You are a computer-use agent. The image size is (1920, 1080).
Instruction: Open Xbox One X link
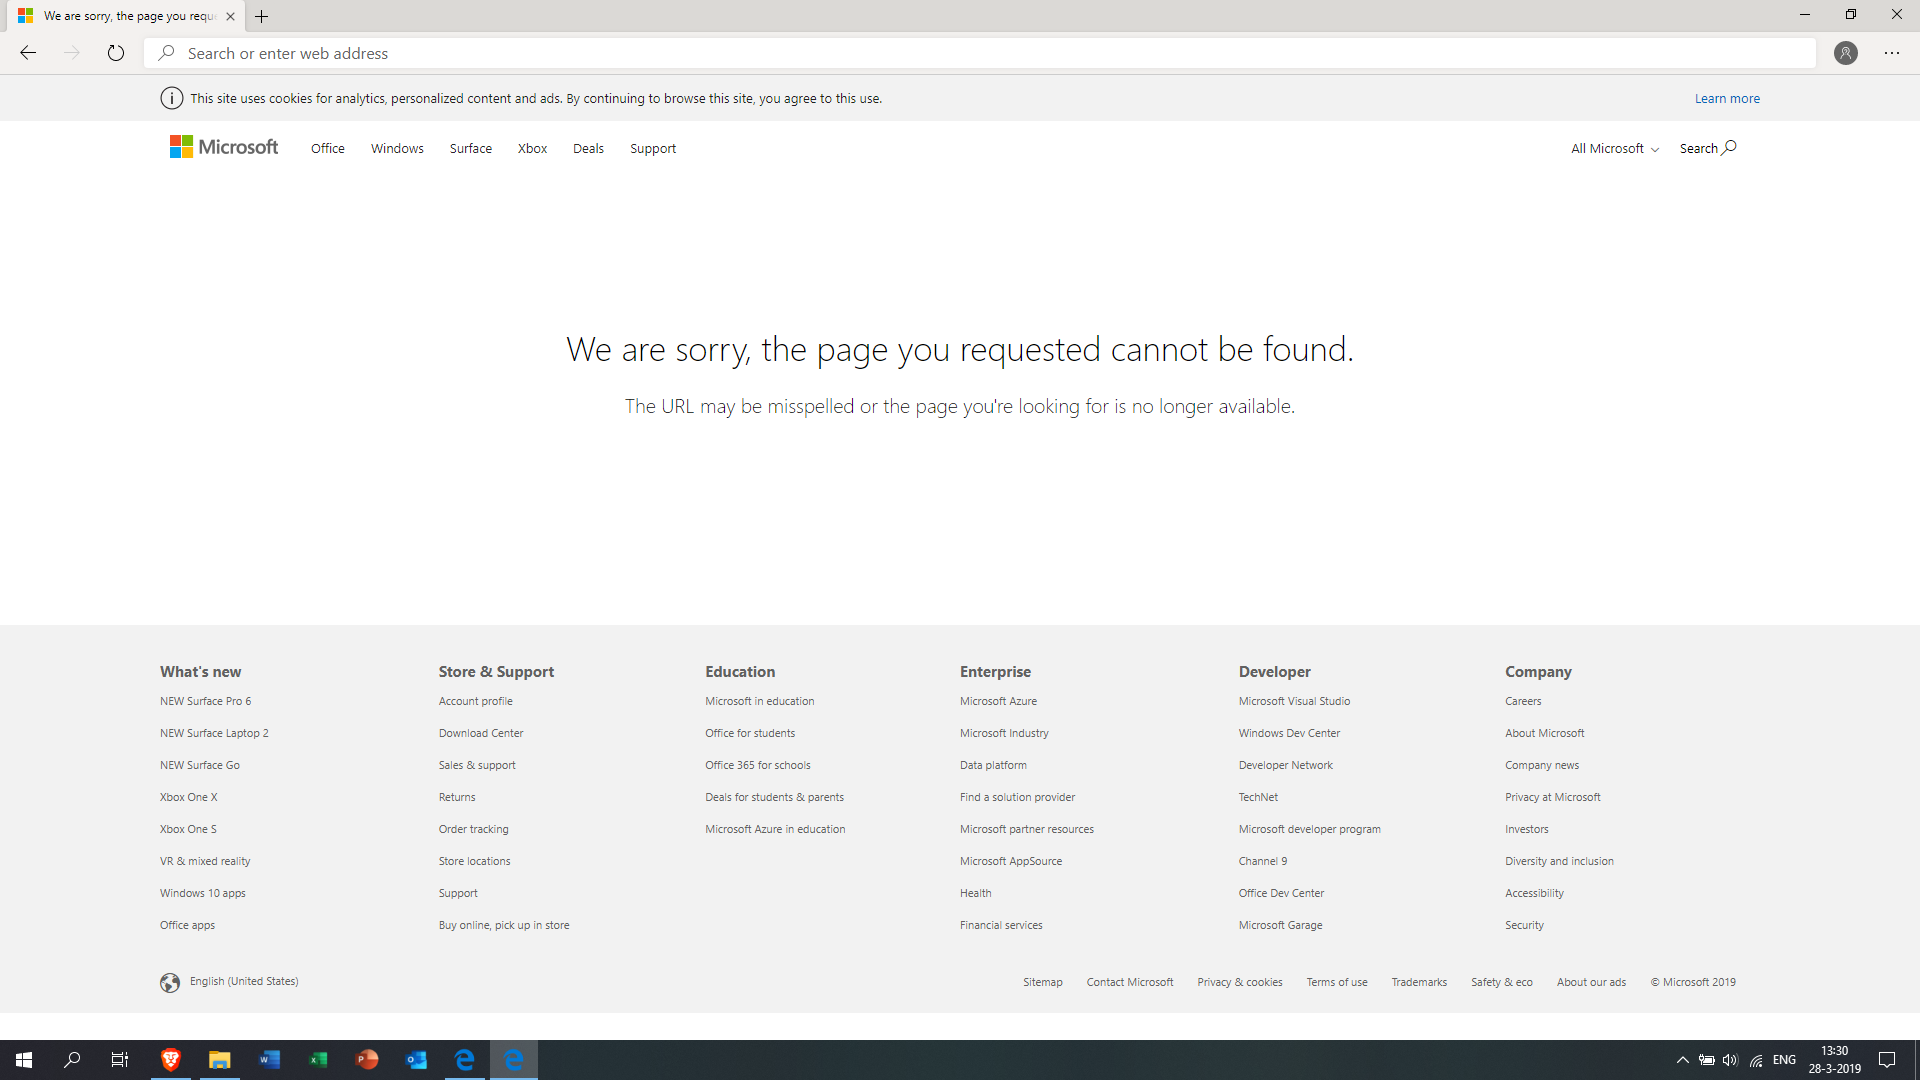pos(188,797)
